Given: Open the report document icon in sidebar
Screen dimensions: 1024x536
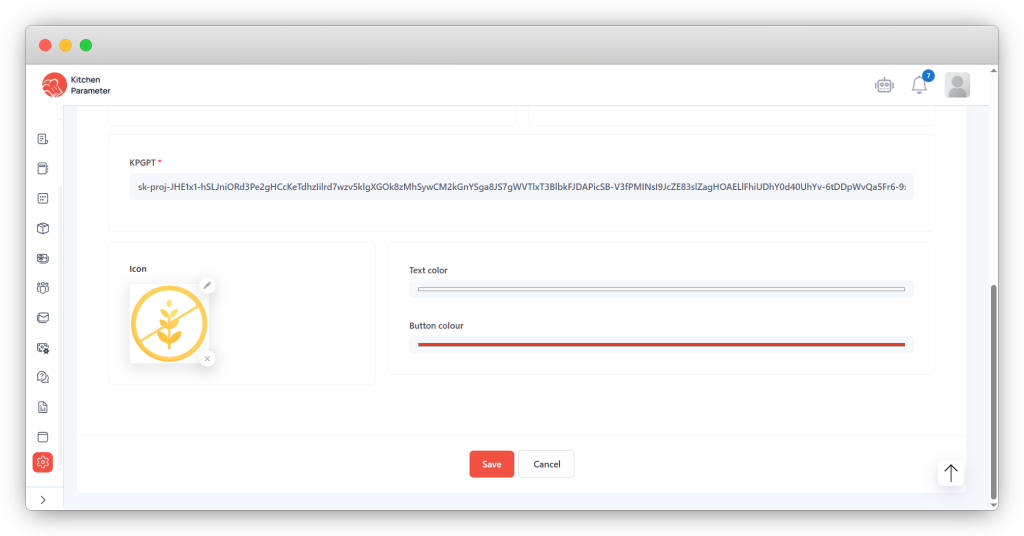Looking at the screenshot, I should pyautogui.click(x=43, y=407).
